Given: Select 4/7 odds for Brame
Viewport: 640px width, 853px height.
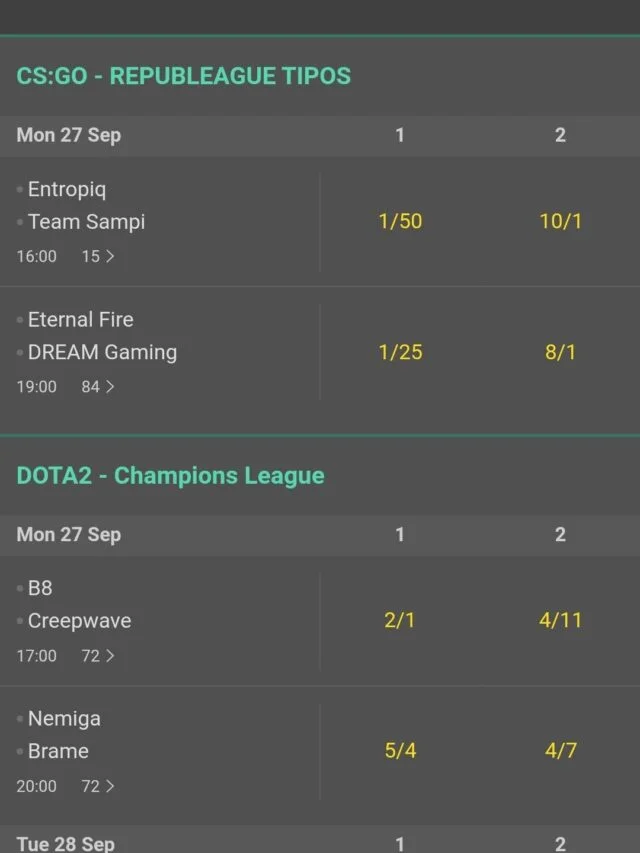Looking at the screenshot, I should tap(560, 751).
